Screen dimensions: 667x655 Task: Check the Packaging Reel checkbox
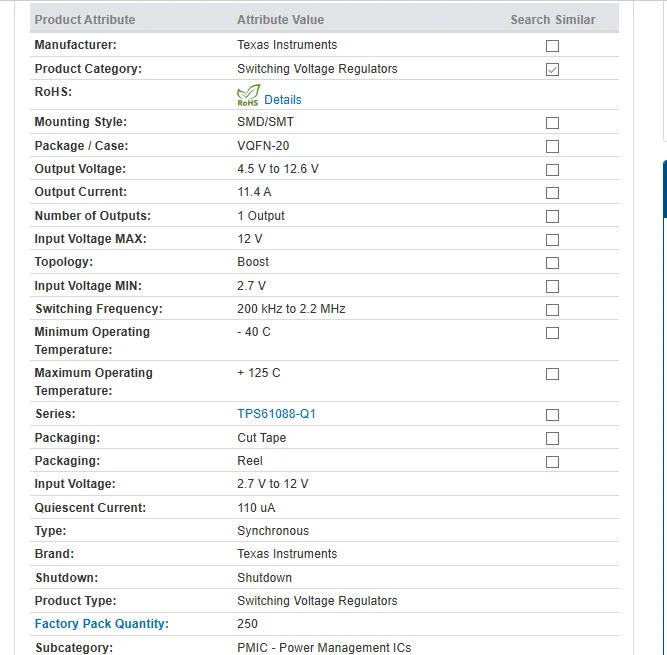(552, 462)
